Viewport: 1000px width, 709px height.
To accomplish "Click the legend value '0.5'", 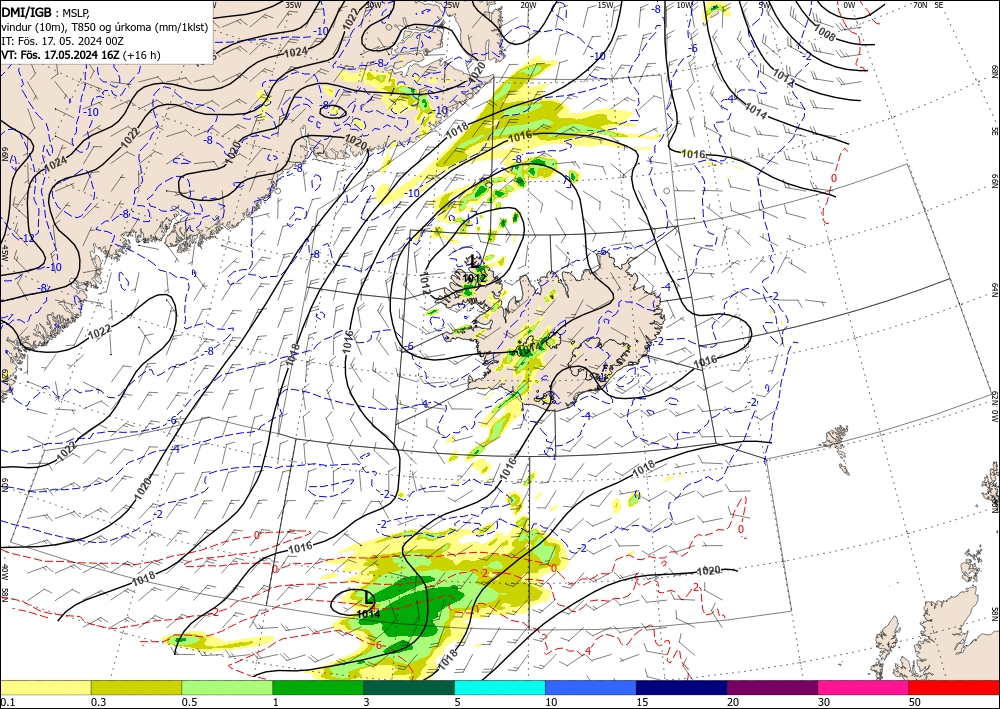I will pyautogui.click(x=189, y=702).
